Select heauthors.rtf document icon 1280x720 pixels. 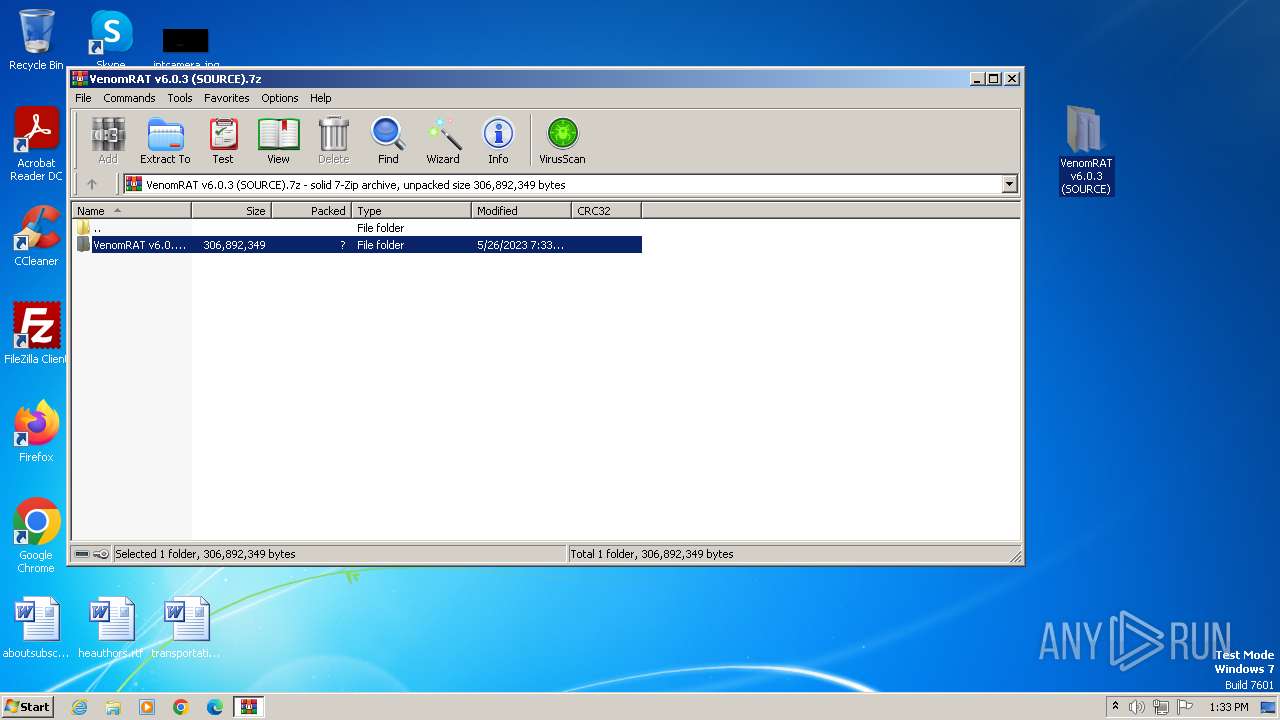point(111,628)
